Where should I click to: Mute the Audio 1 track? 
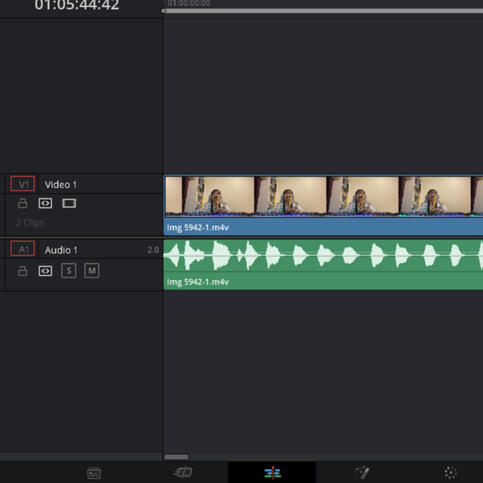coord(92,271)
